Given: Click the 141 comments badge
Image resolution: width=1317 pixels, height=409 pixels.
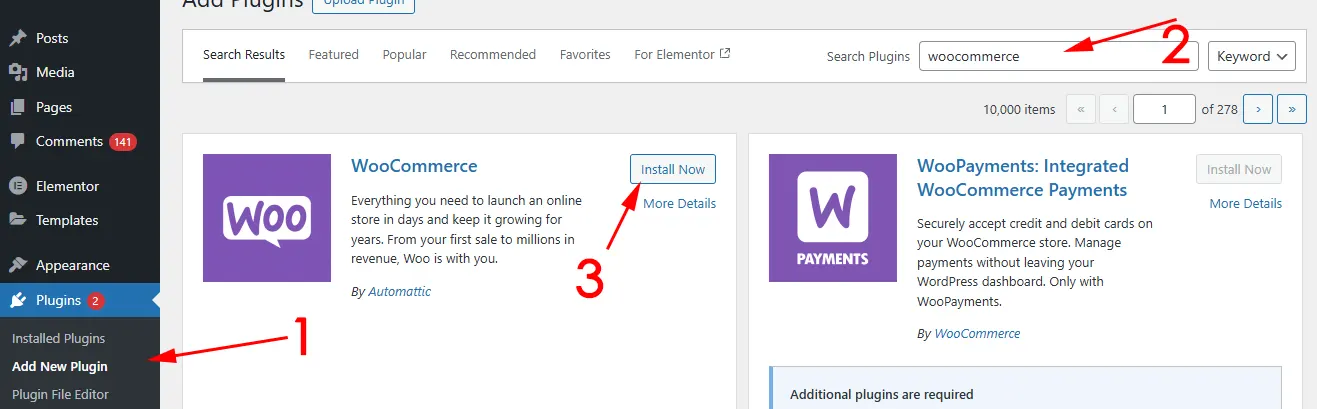Looking at the screenshot, I should coord(123,142).
